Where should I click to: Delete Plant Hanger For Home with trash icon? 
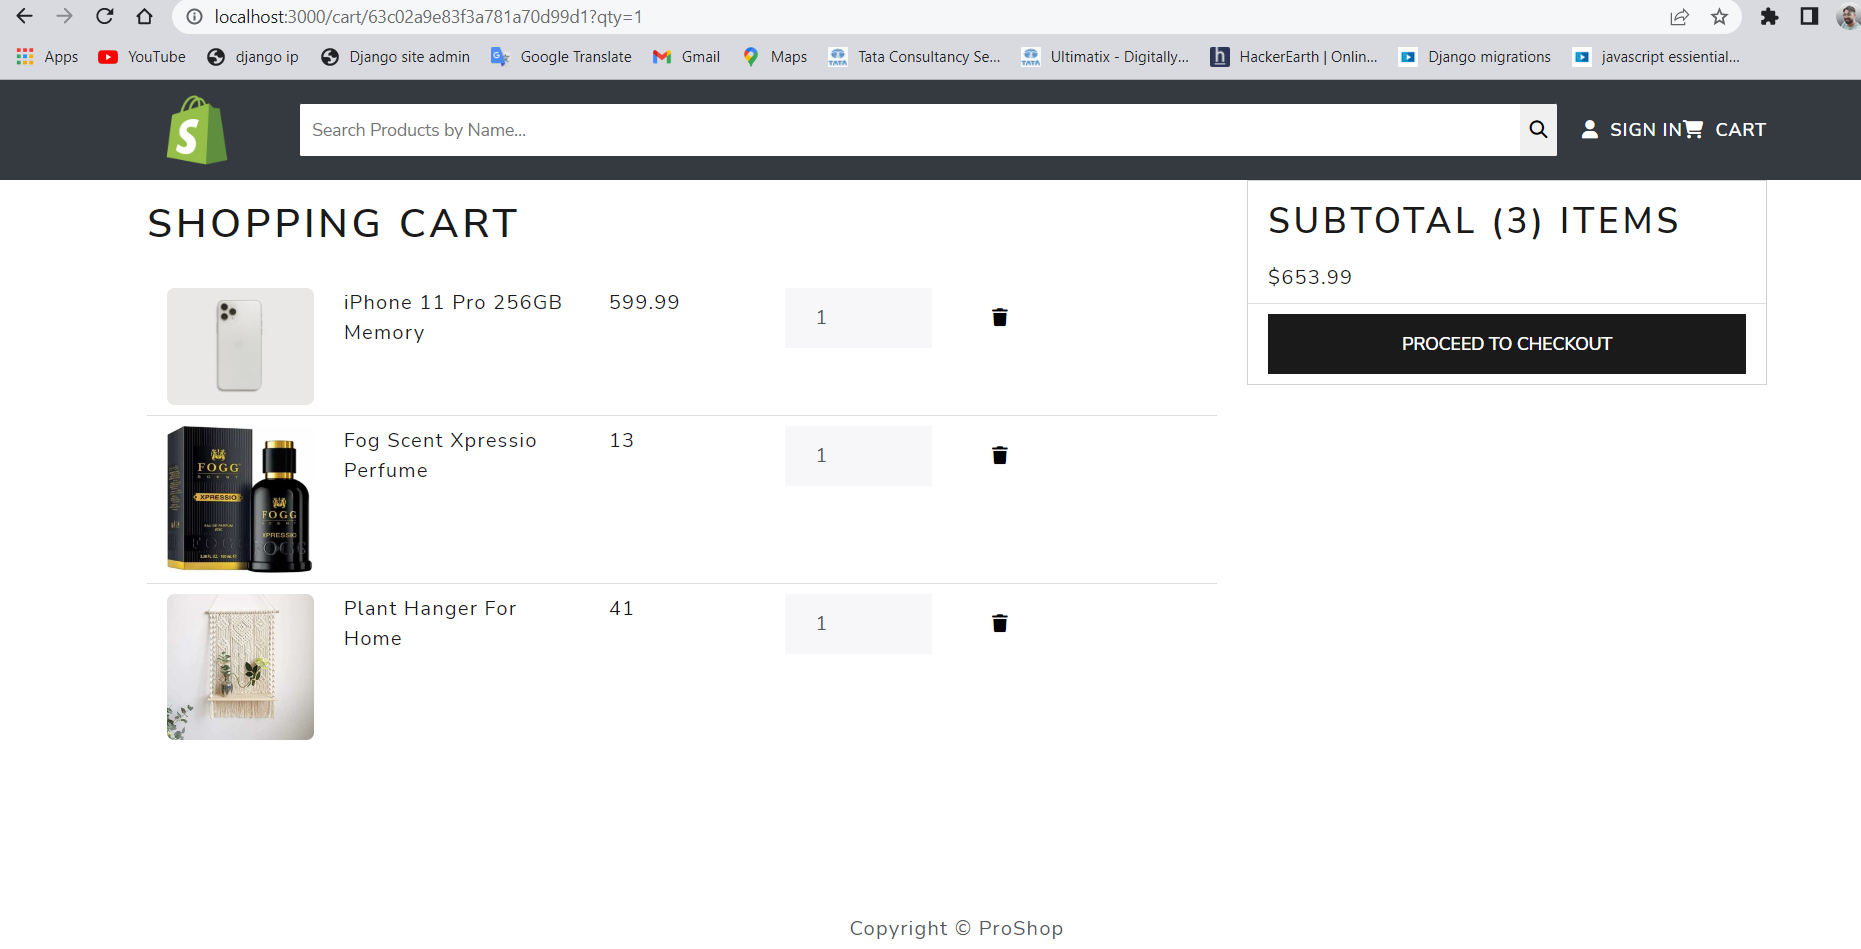[999, 622]
